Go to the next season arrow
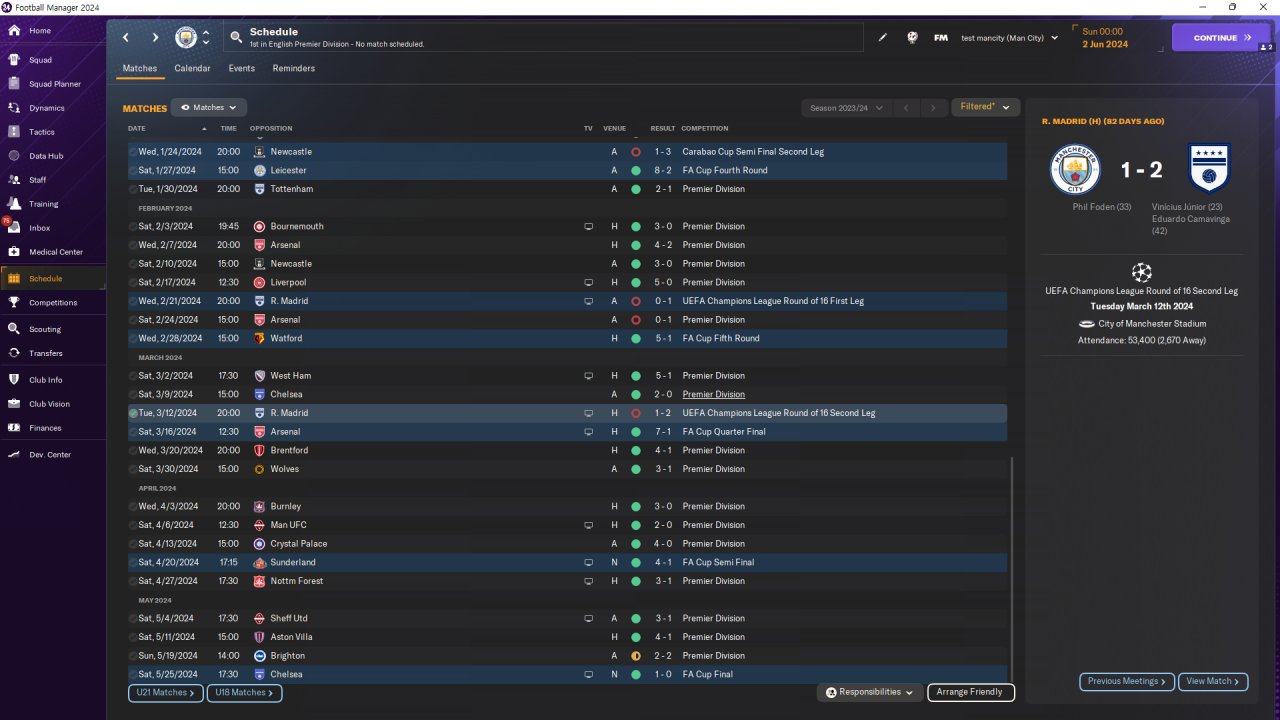The height and width of the screenshot is (720, 1280). [933, 108]
